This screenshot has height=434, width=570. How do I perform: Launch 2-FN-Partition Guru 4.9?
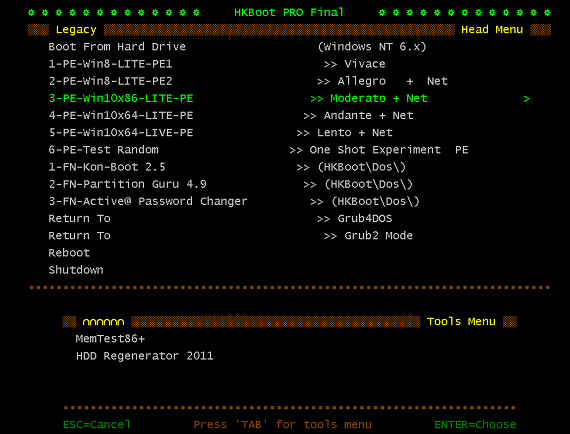point(128,184)
